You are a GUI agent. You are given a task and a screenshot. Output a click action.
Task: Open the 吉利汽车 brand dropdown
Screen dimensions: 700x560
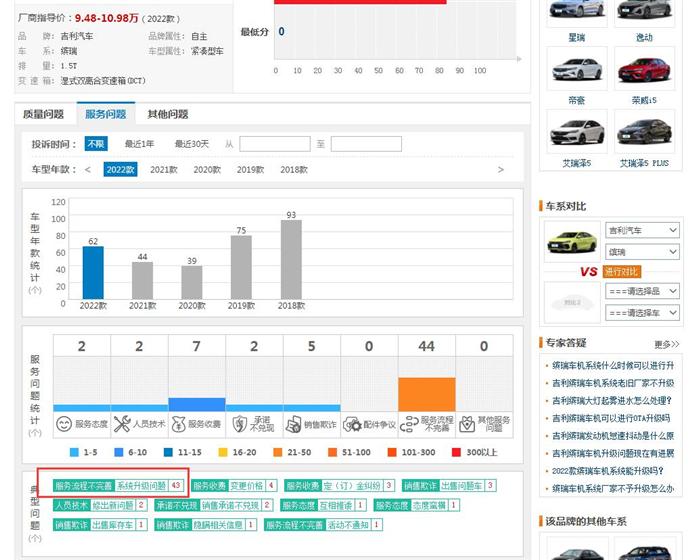click(x=642, y=230)
